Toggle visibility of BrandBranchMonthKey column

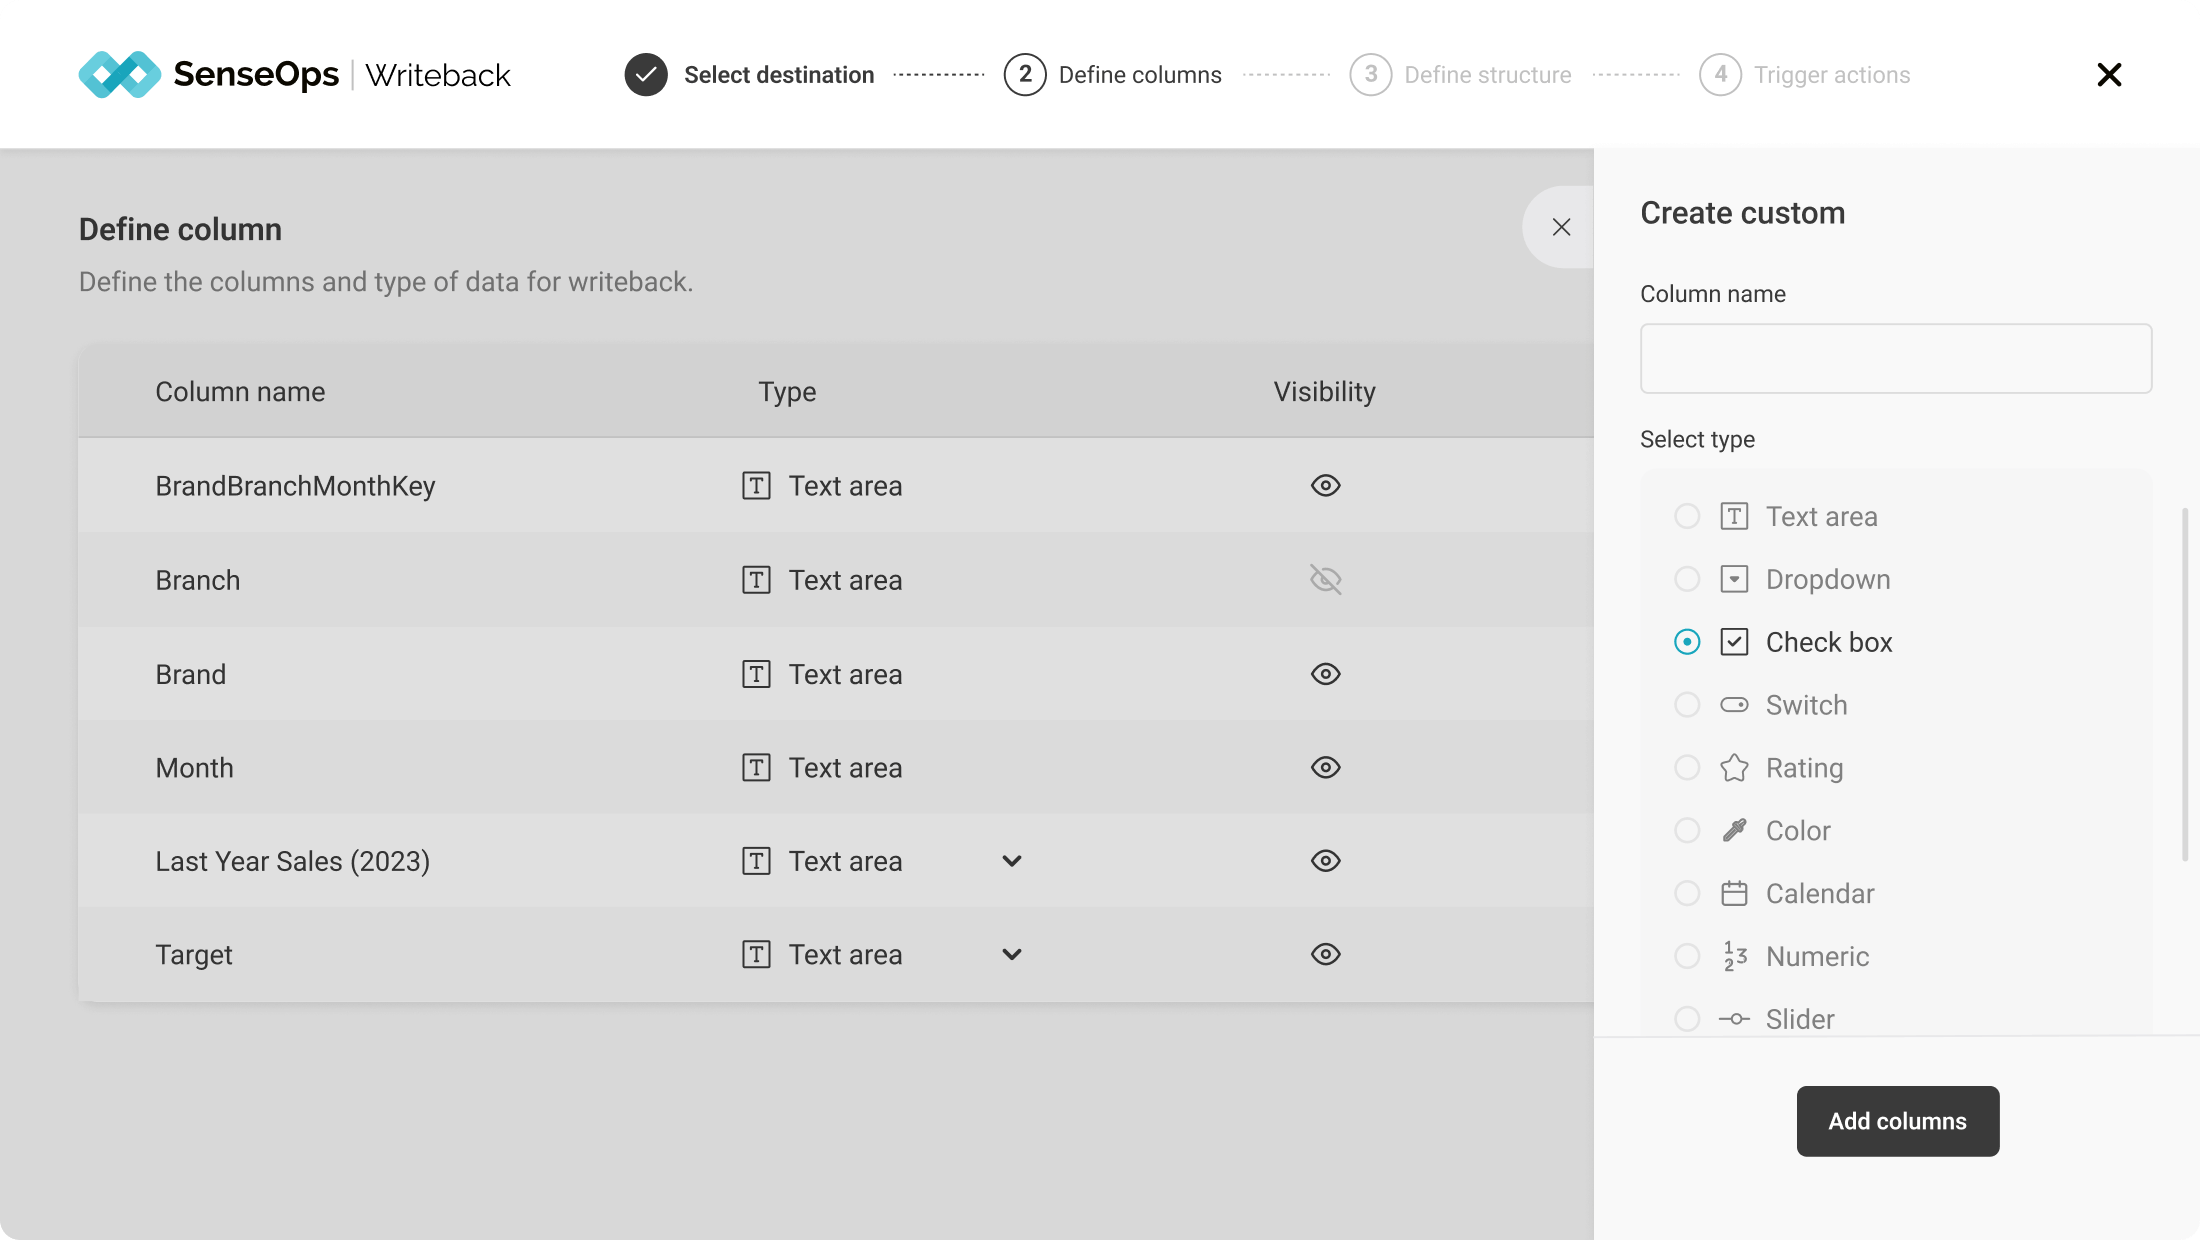1326,486
